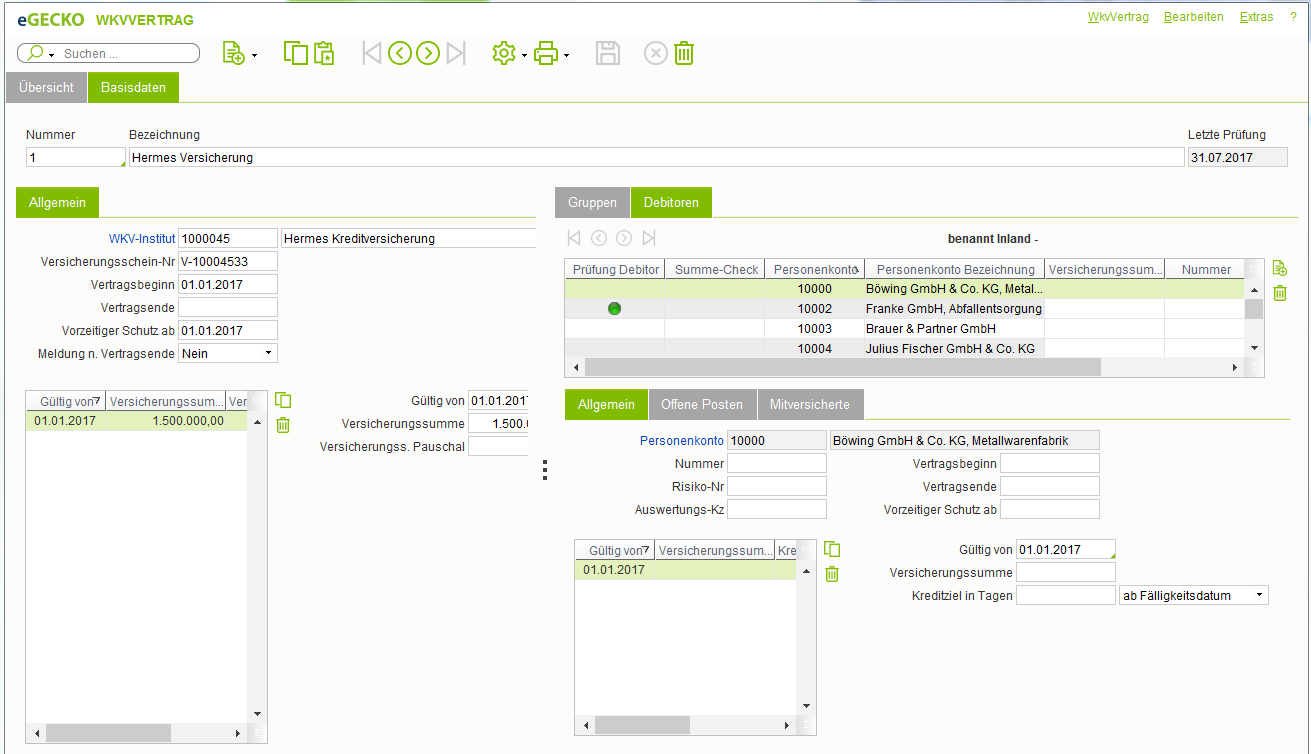The width and height of the screenshot is (1311, 754).
Task: Go to previous debitor in Debitoren navigation
Action: point(599,238)
